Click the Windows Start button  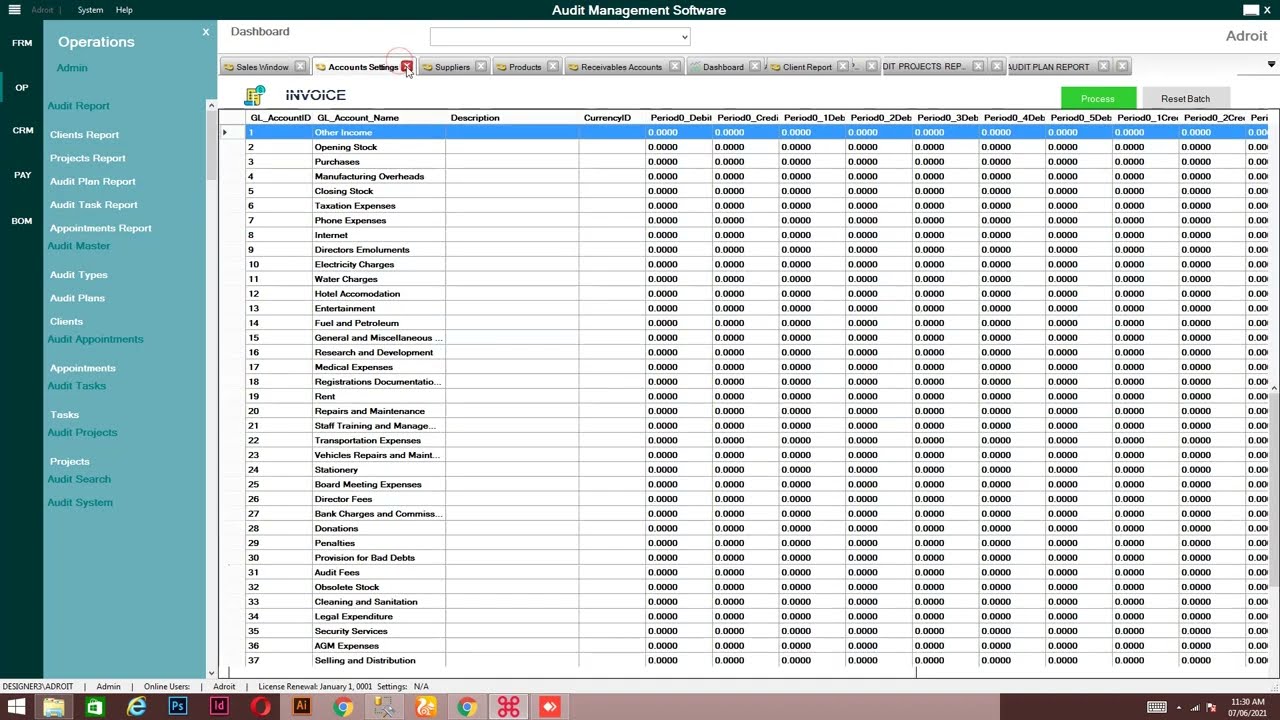17,707
